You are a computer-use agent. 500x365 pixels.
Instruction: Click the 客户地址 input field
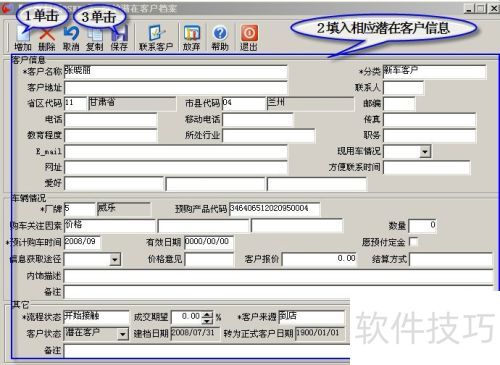coord(176,88)
